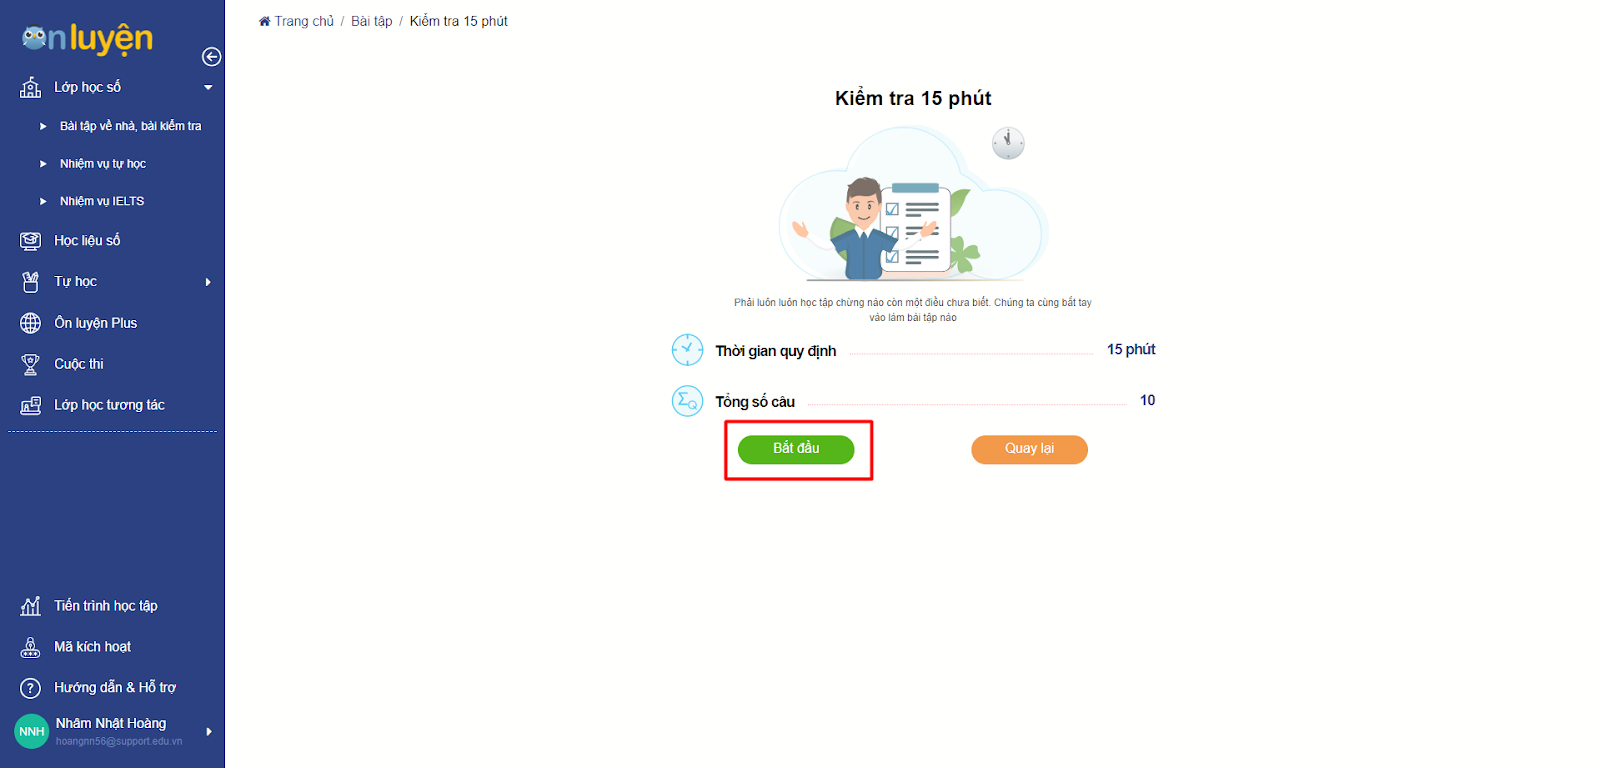The width and height of the screenshot is (1600, 768).
Task: Click the Lớp học số classroom icon
Action: [31, 87]
